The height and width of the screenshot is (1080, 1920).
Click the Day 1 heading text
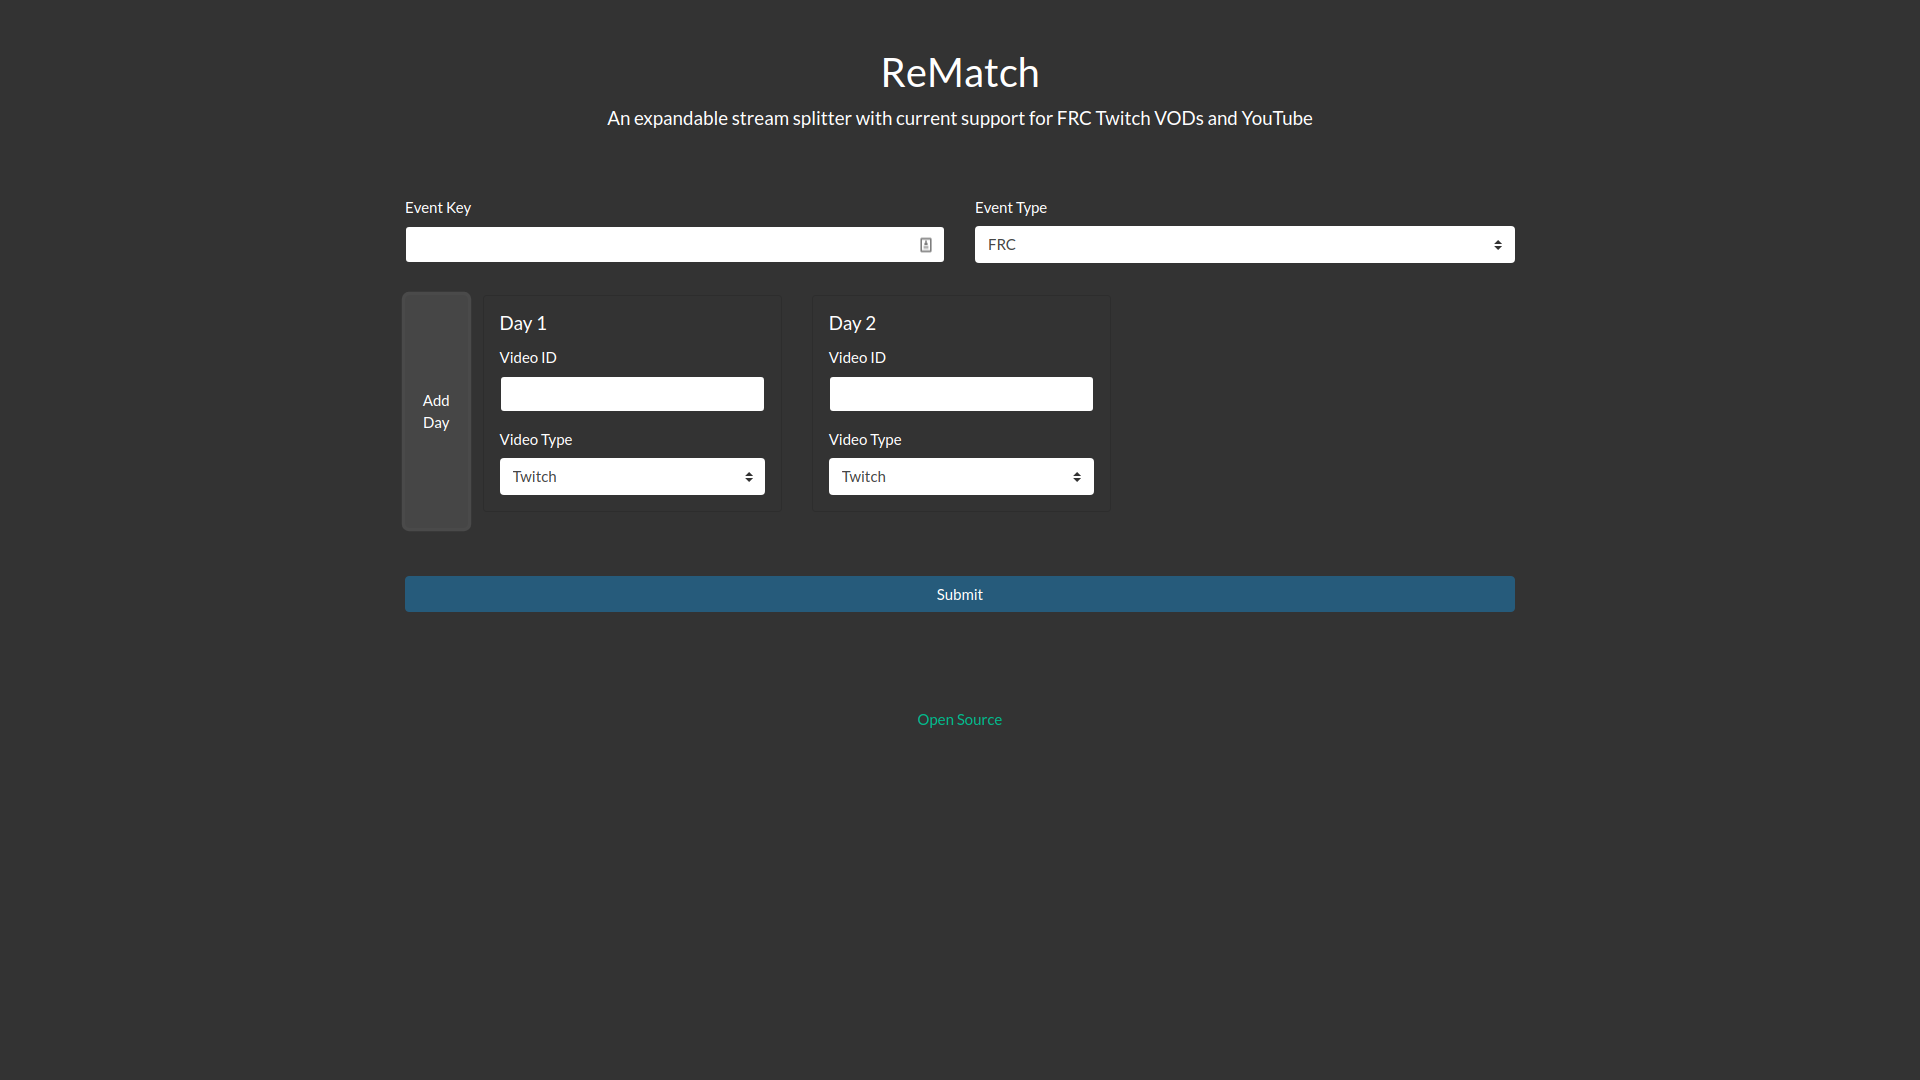[523, 323]
